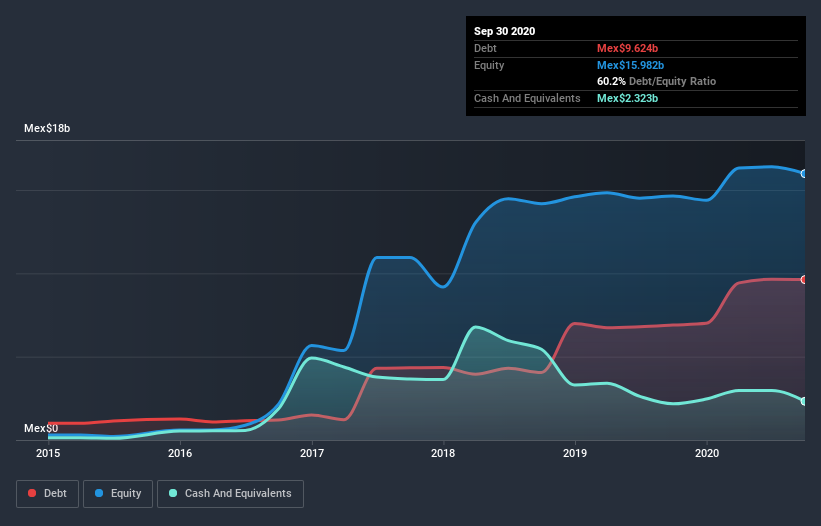
Task: Click the Mex$15.982b equity value
Action: tap(630, 65)
